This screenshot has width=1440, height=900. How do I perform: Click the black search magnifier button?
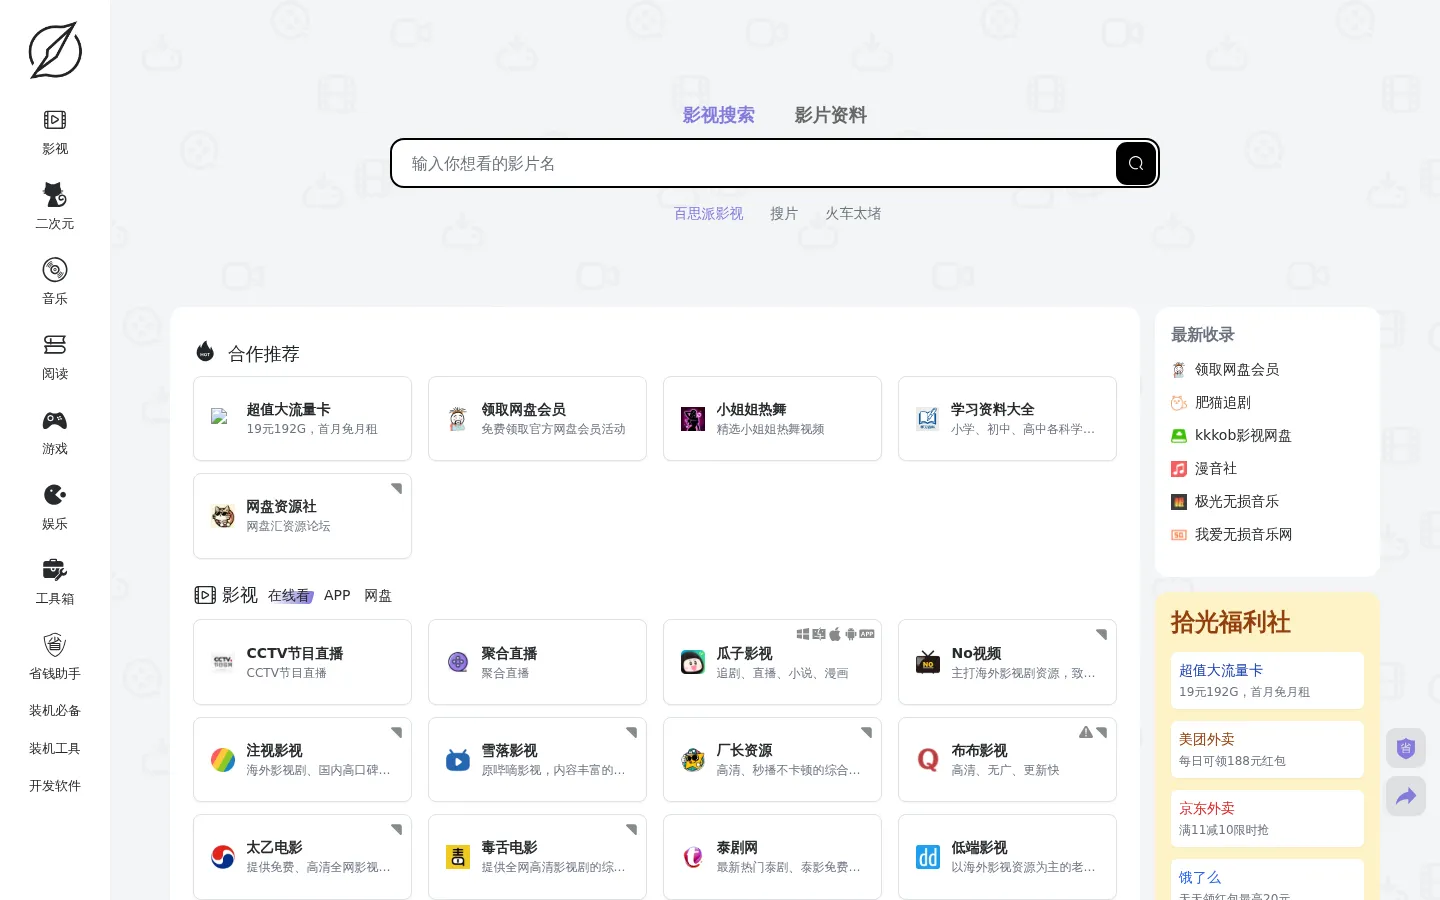[x=1136, y=163]
